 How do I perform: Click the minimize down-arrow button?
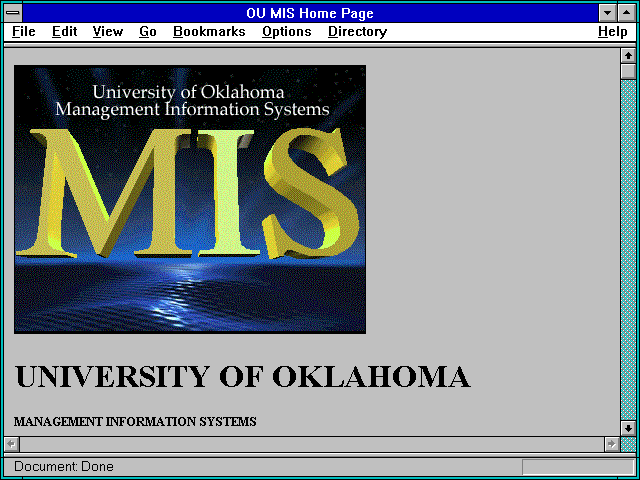tap(607, 13)
